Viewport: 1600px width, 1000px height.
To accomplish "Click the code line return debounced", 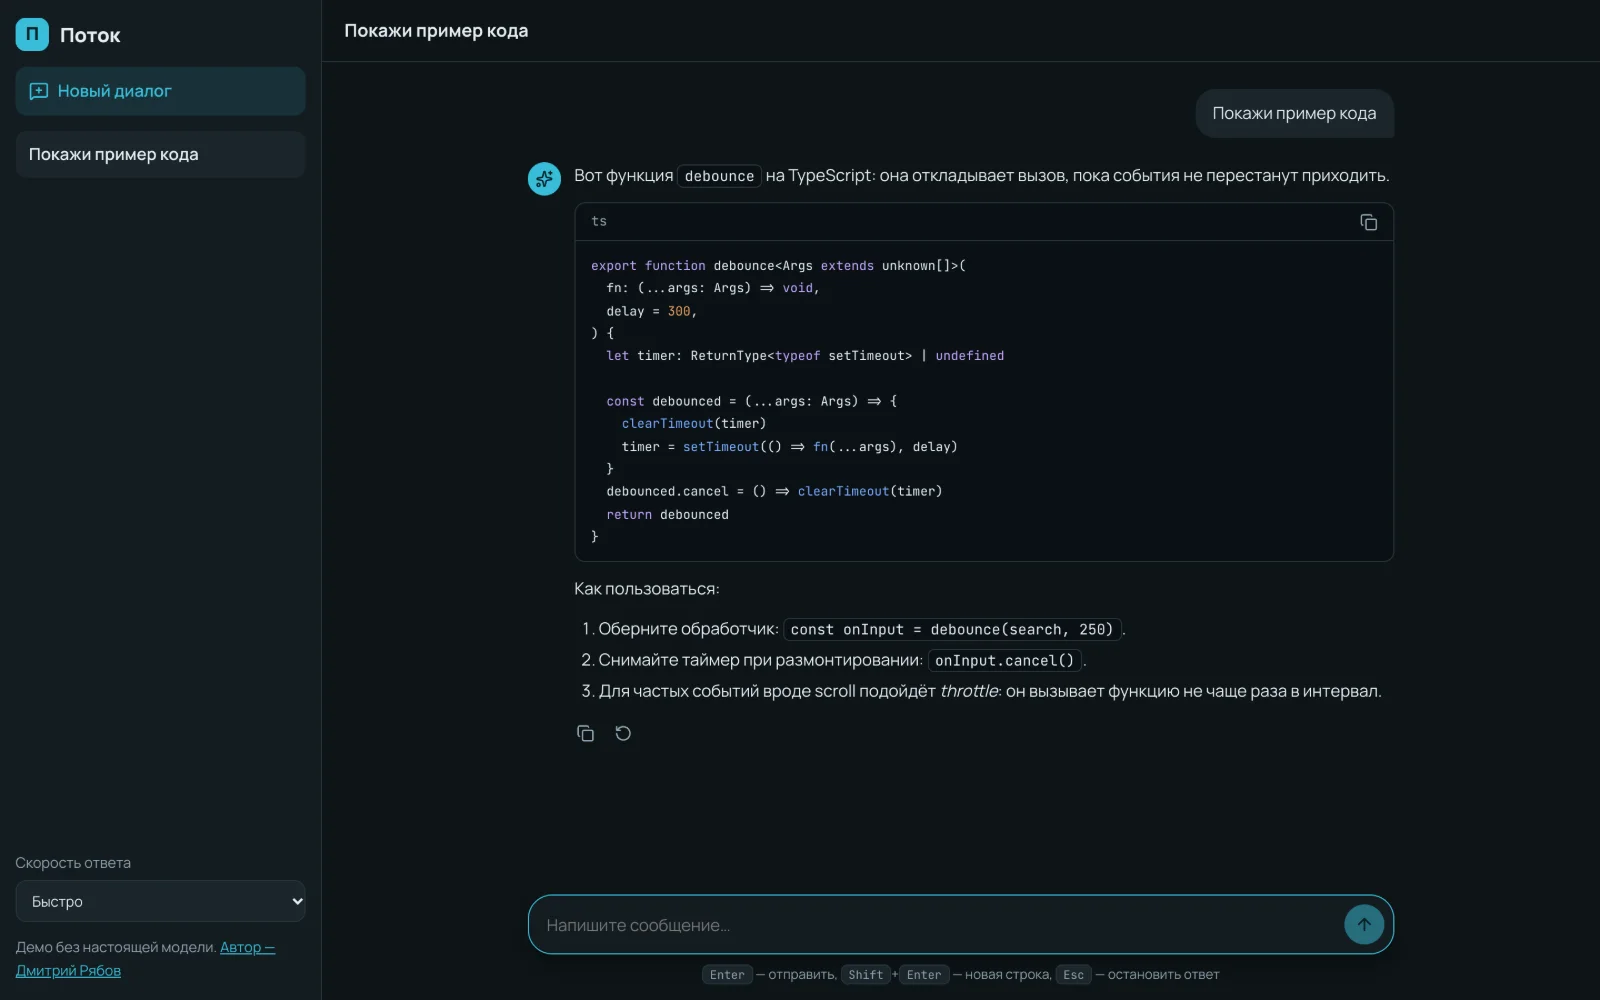I will click(x=667, y=514).
